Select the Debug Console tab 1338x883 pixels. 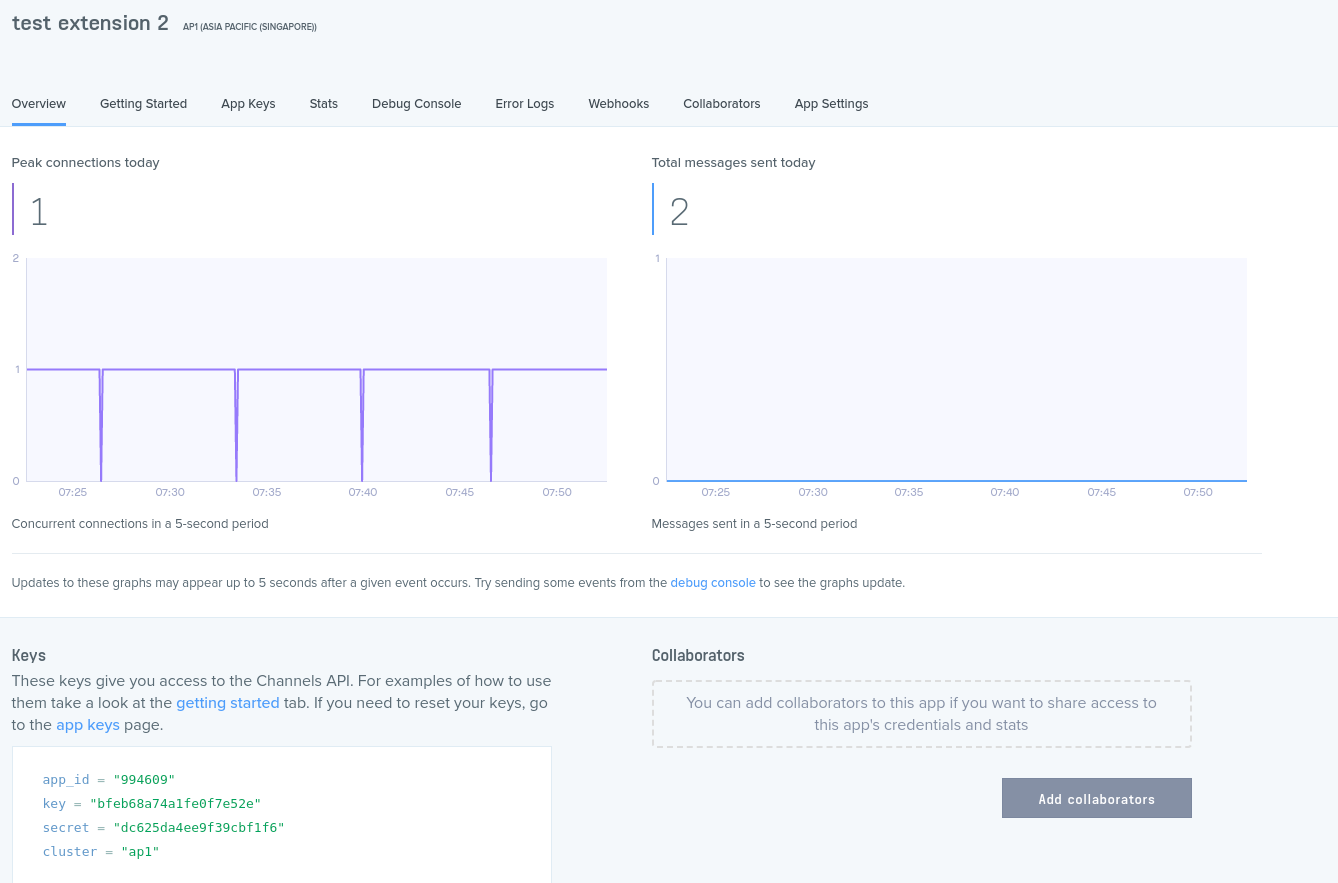coord(416,104)
